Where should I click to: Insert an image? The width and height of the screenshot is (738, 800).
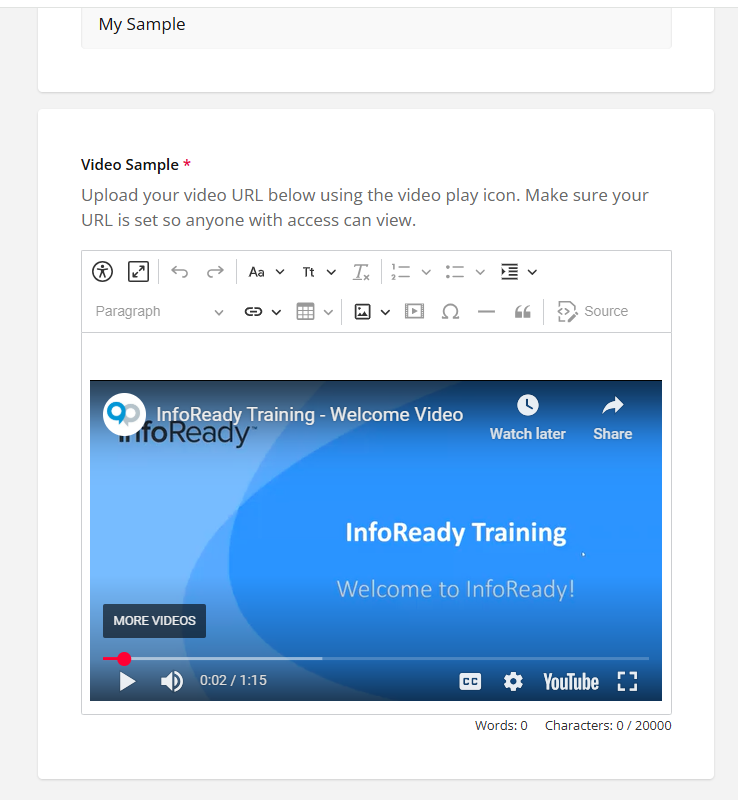362,311
